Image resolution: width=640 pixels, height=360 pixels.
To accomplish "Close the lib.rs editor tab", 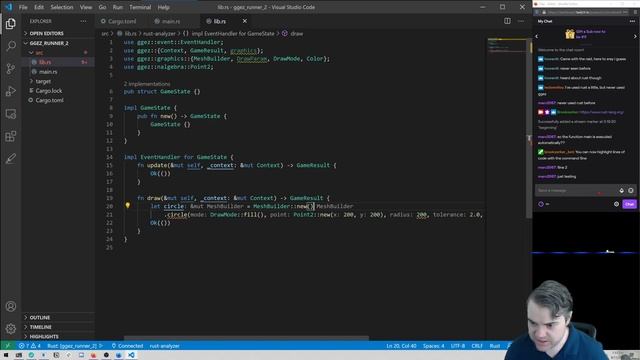I will [x=244, y=21].
